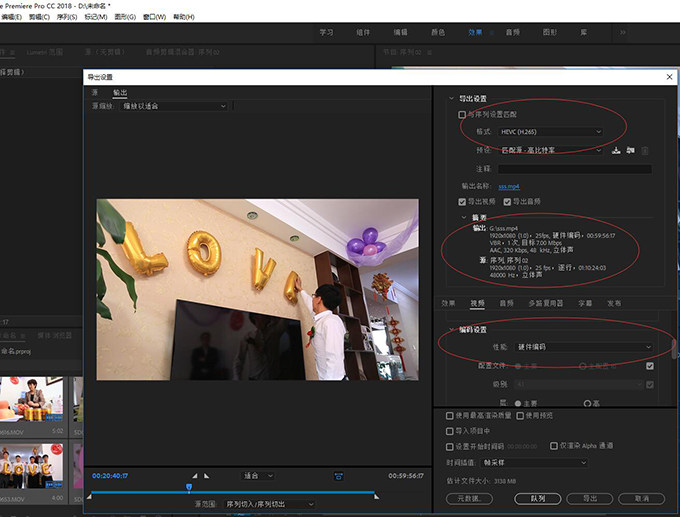Click the settings panel vertical scrollbar
The image size is (680, 517).
(x=674, y=349)
